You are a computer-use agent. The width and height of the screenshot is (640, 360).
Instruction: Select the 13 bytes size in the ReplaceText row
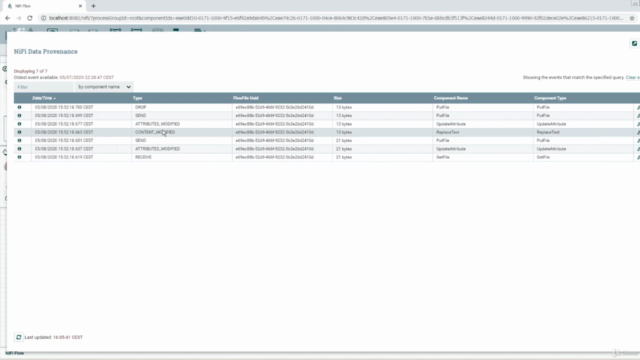click(x=344, y=132)
